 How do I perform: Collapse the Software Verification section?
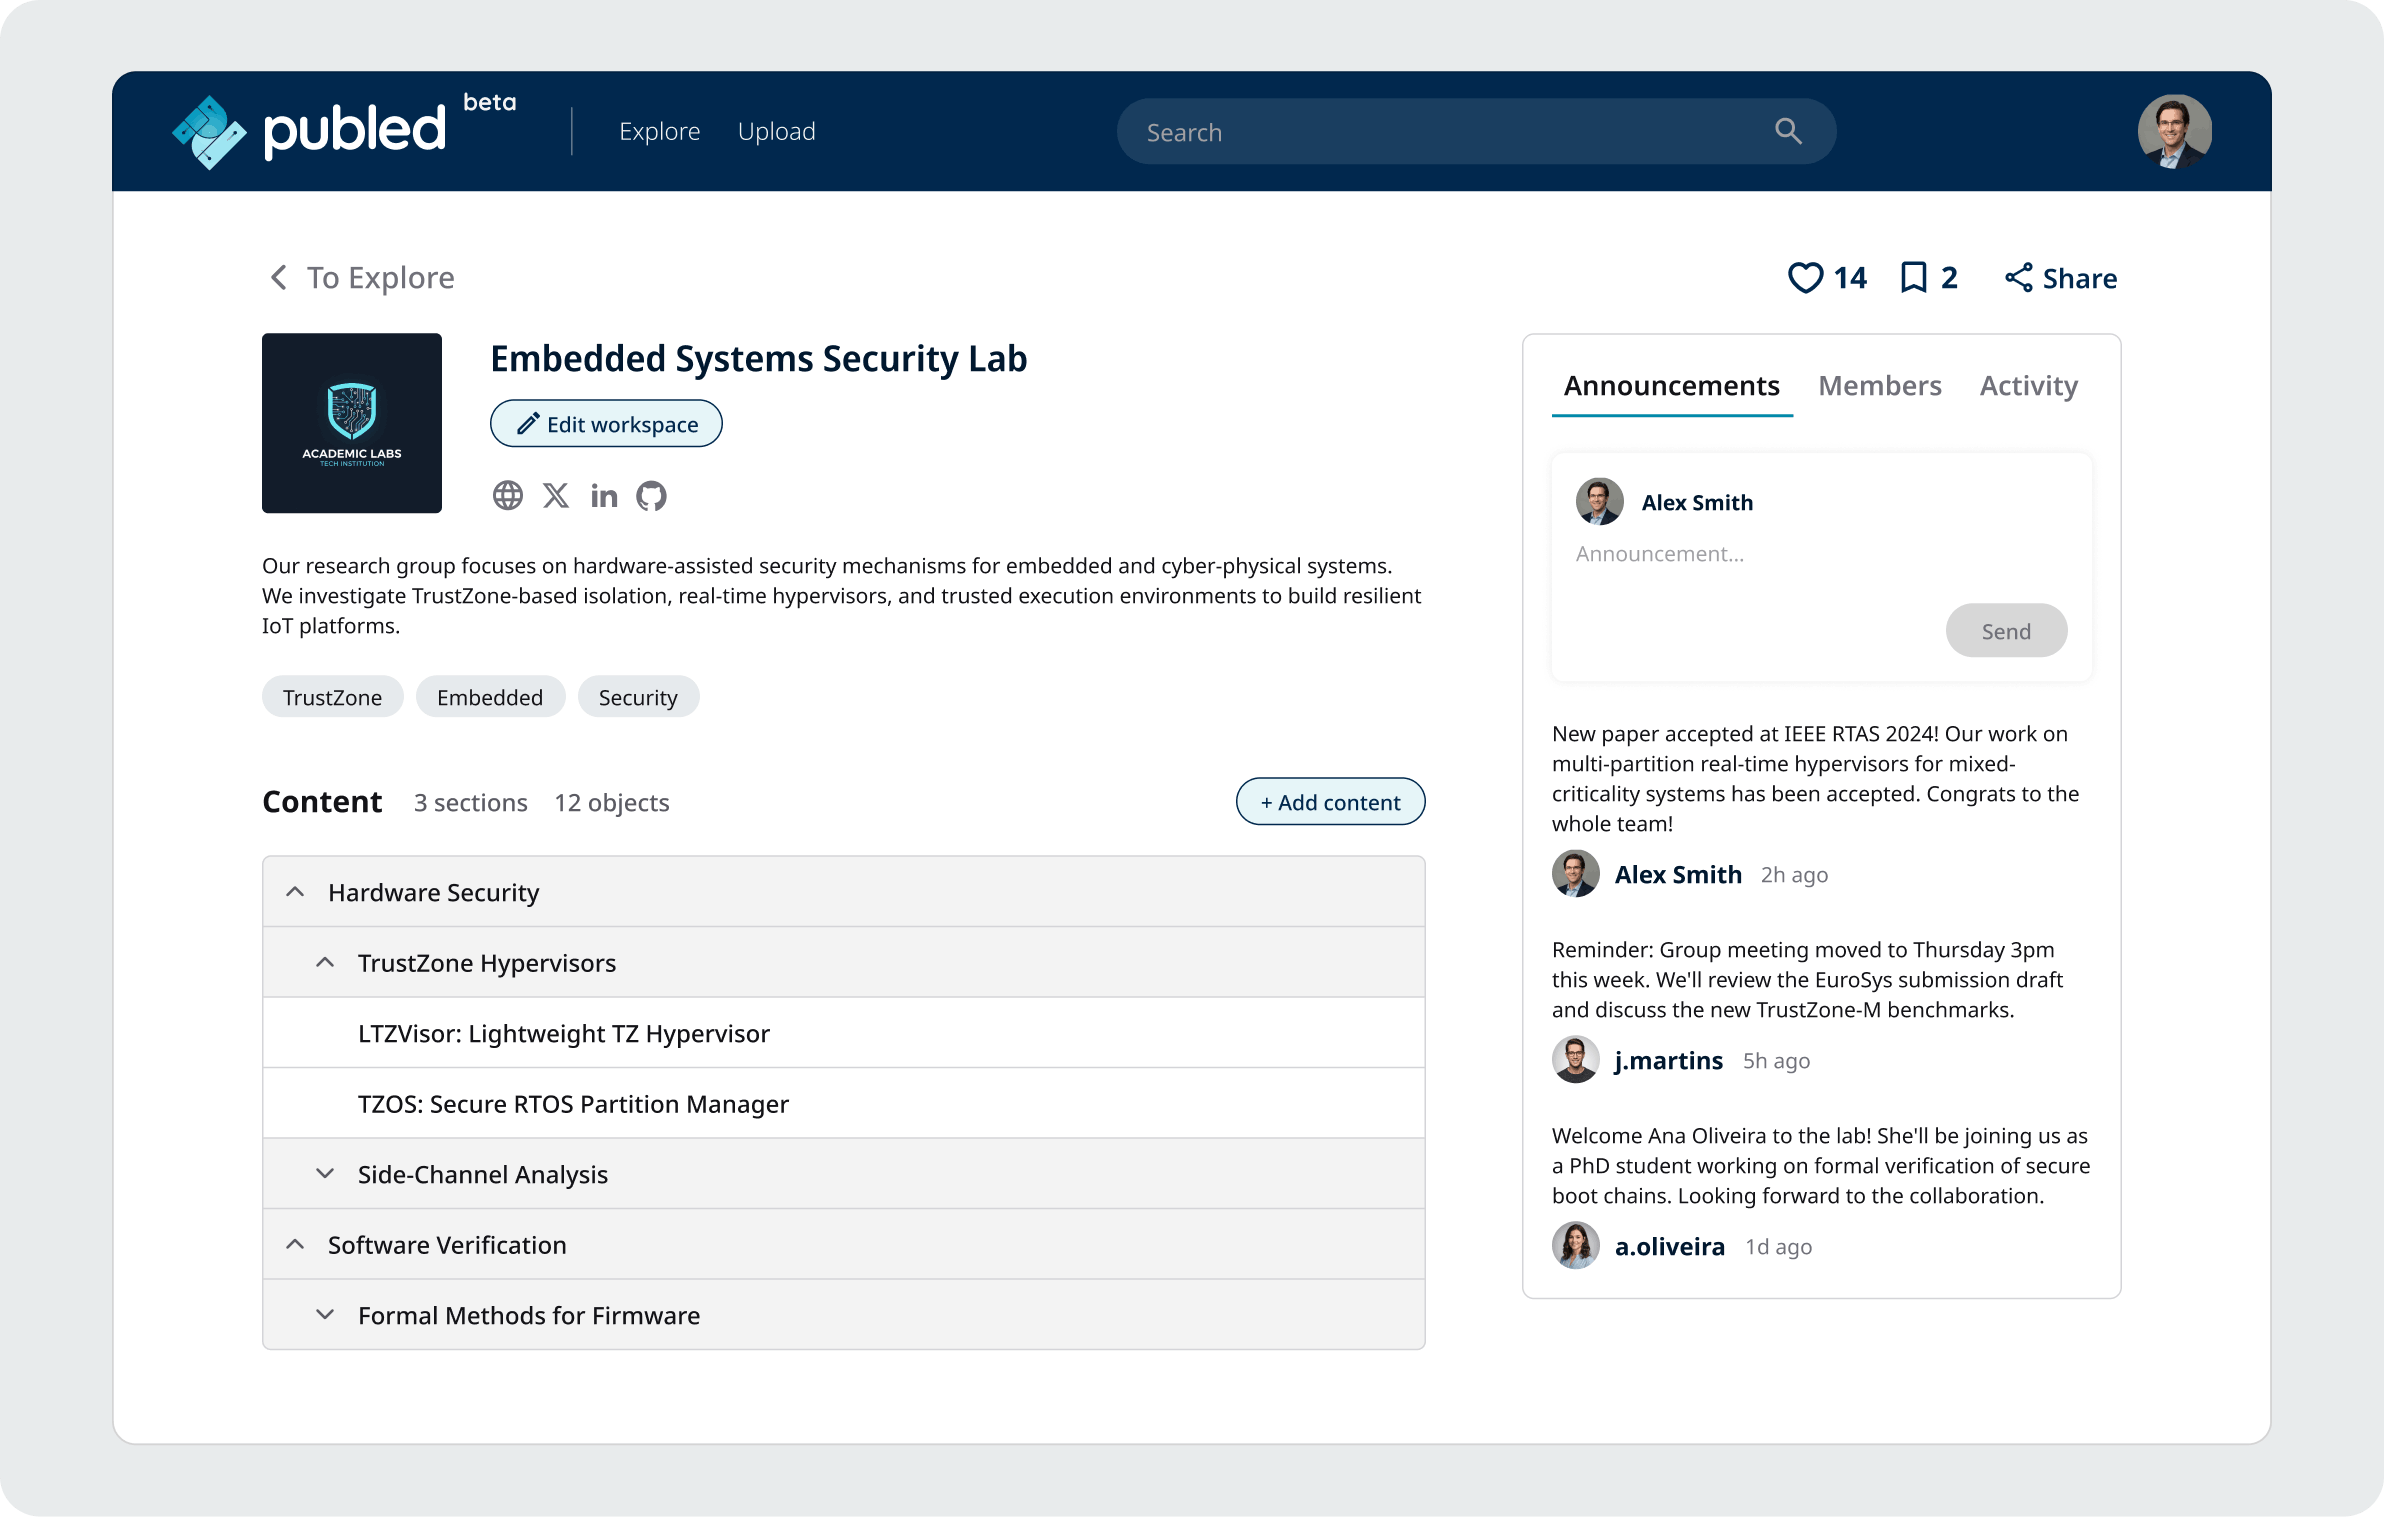pos(295,1244)
